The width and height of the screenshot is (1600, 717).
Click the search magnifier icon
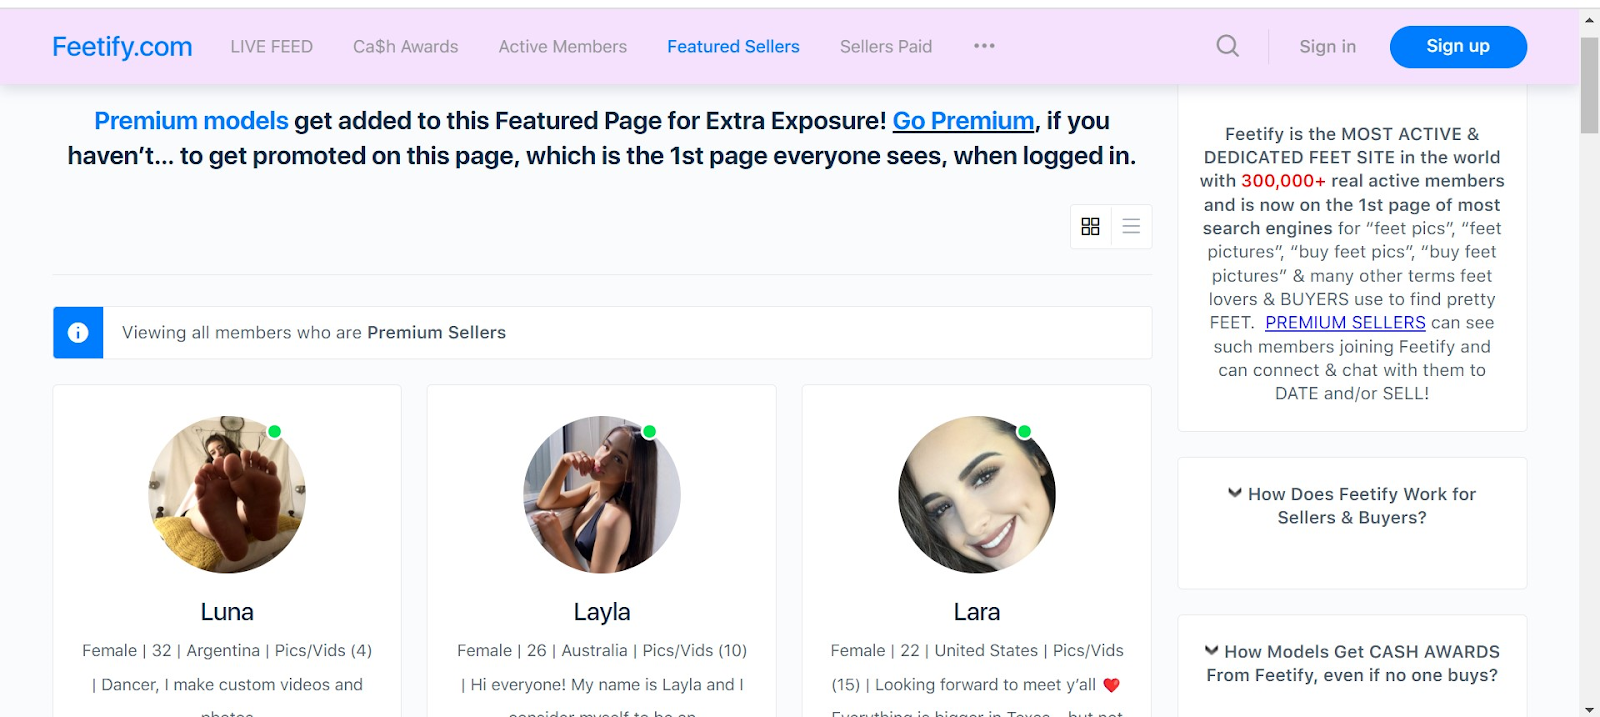pos(1227,46)
